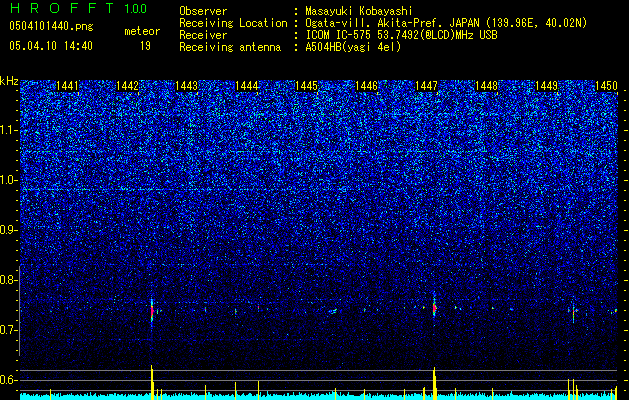Click the HROFFT program title
Viewport: 629px width, 400px height.
point(63,8)
